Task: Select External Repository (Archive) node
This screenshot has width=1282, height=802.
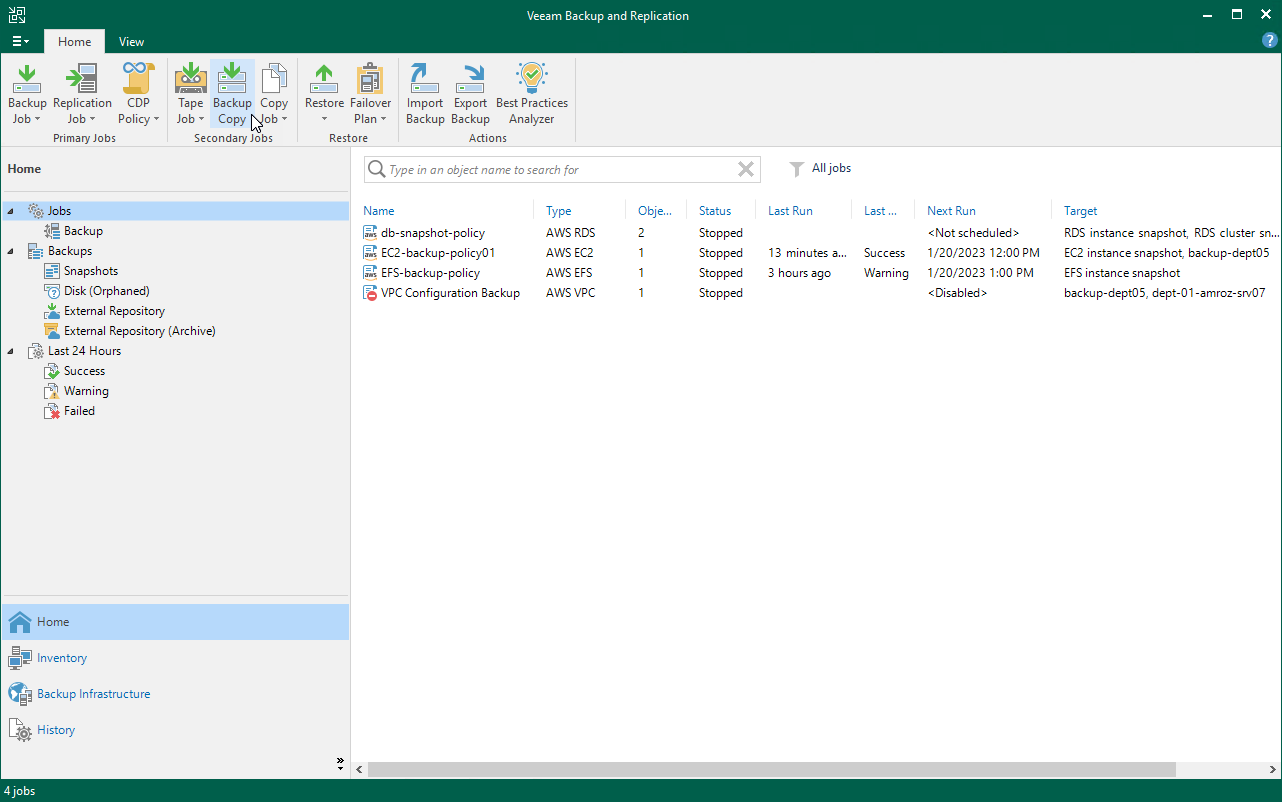Action: [x=139, y=331]
